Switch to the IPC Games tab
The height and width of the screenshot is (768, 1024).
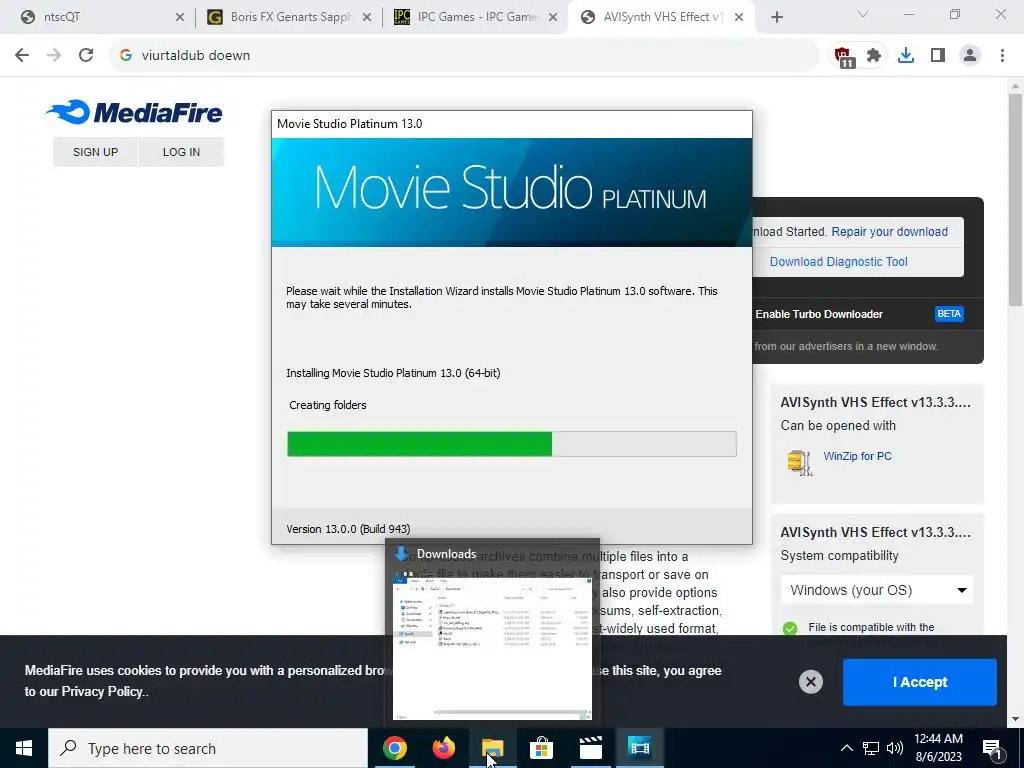[x=476, y=17]
